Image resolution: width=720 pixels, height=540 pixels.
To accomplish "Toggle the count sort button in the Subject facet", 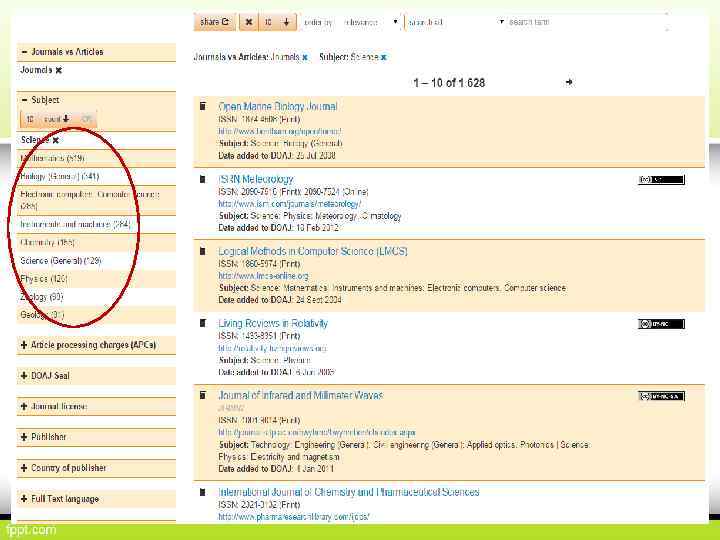I will [57, 119].
